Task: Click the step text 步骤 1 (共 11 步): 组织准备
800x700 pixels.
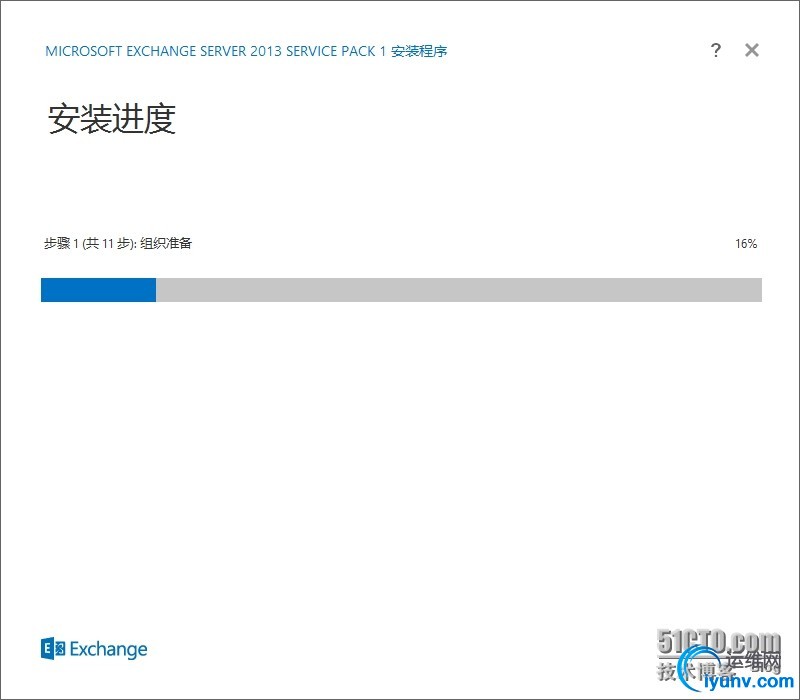Action: tap(118, 243)
